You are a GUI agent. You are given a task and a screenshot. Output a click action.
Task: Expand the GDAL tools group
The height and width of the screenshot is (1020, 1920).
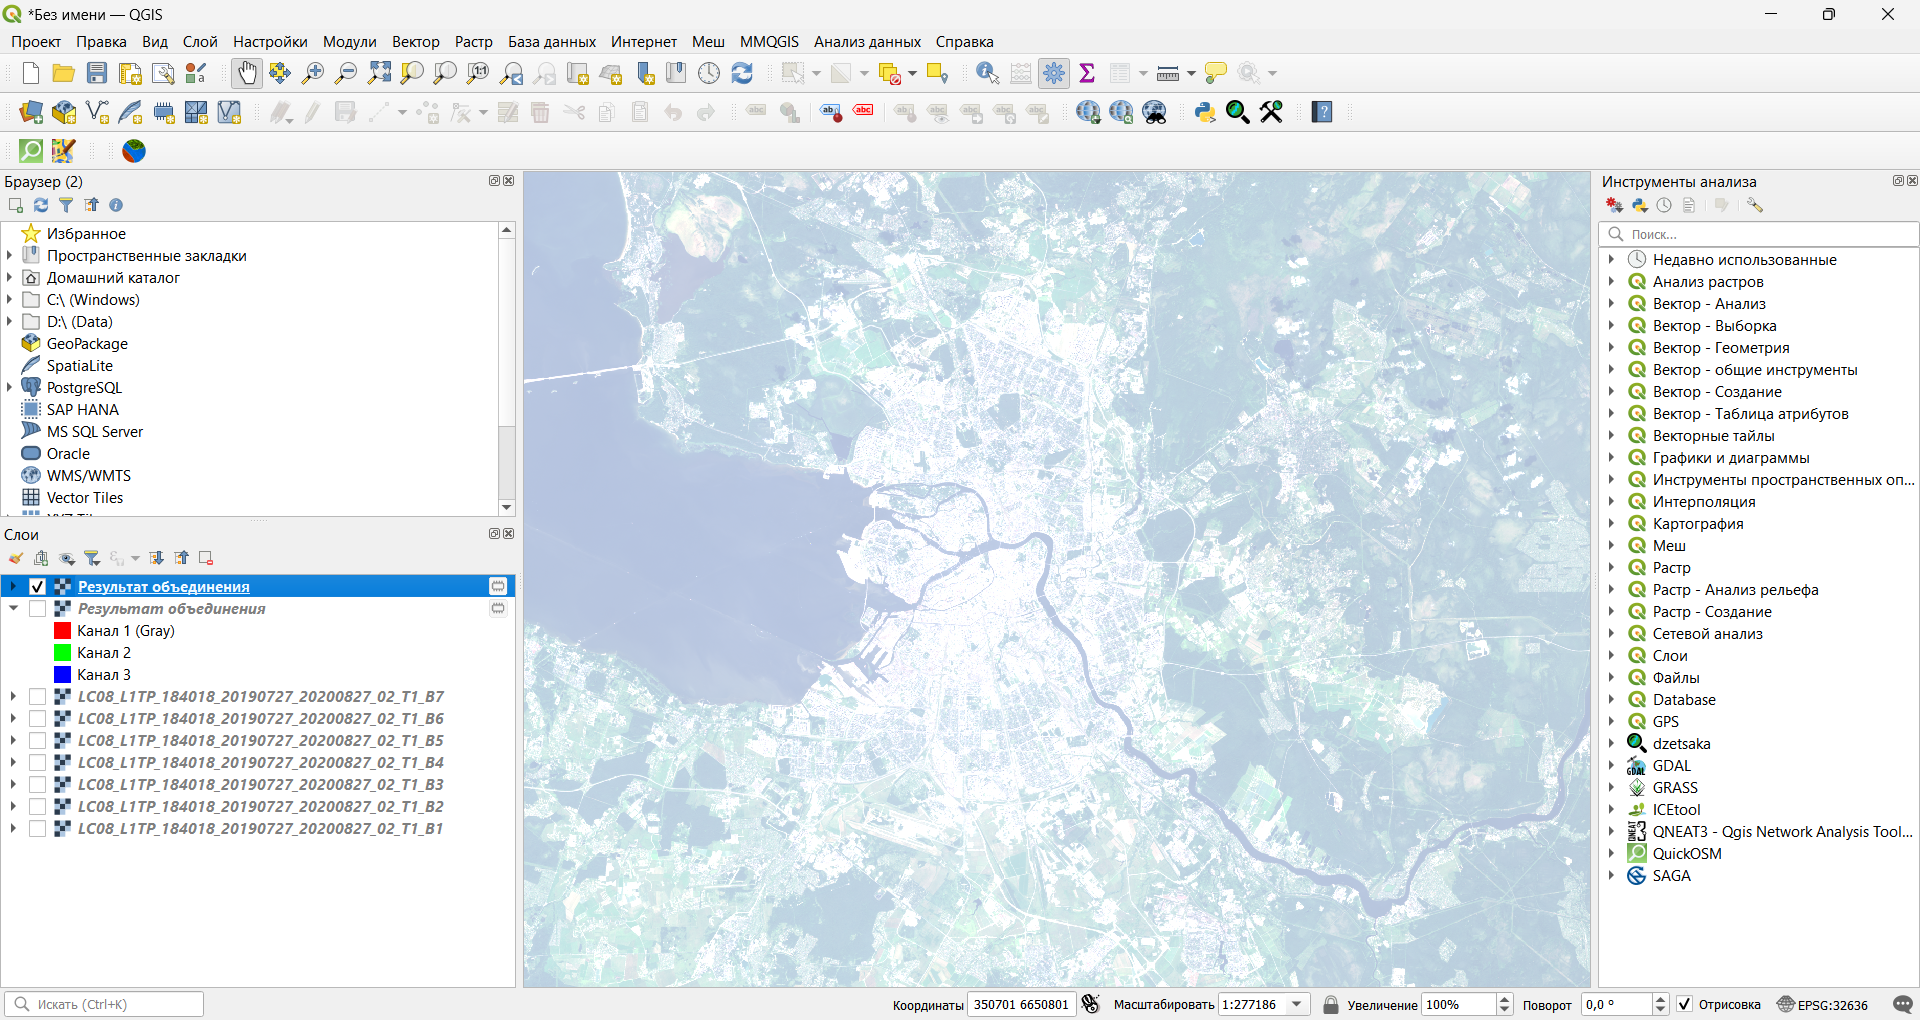[1611, 766]
